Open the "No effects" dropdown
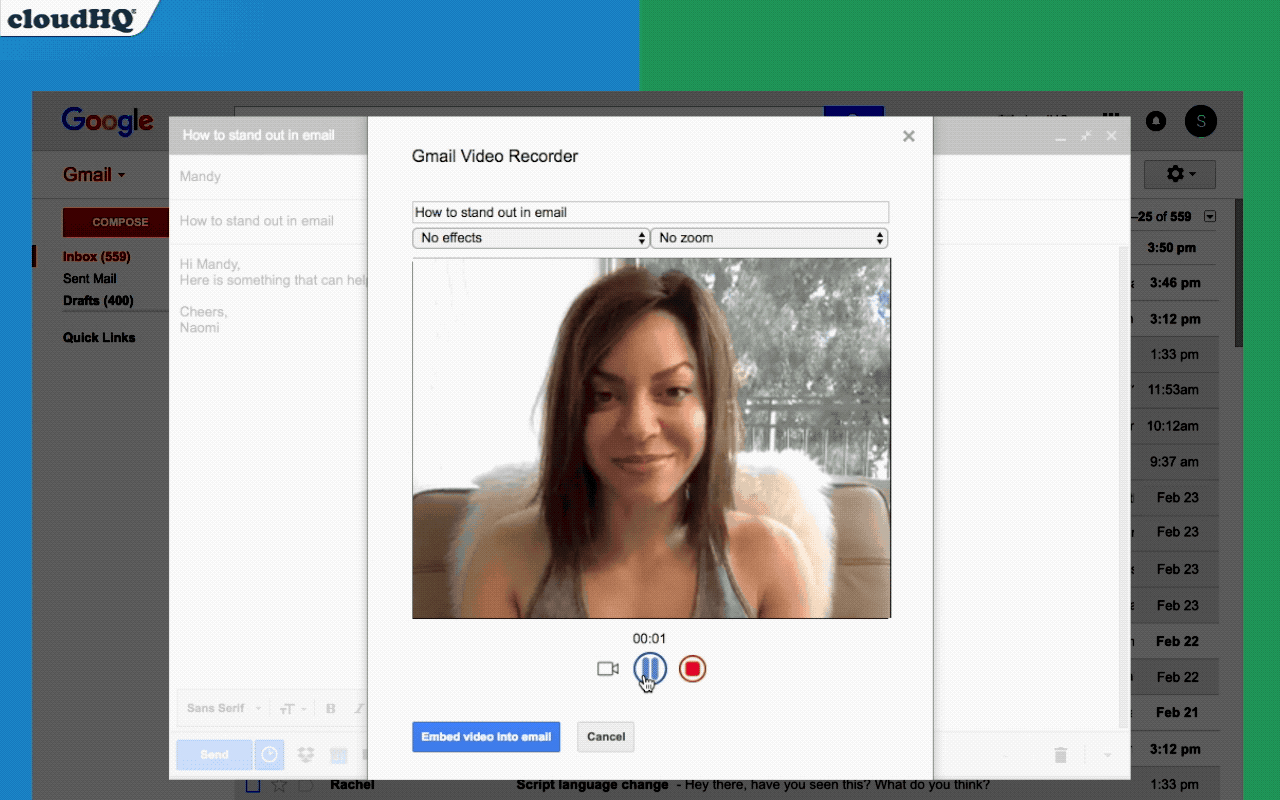This screenshot has height=800, width=1280. click(530, 238)
